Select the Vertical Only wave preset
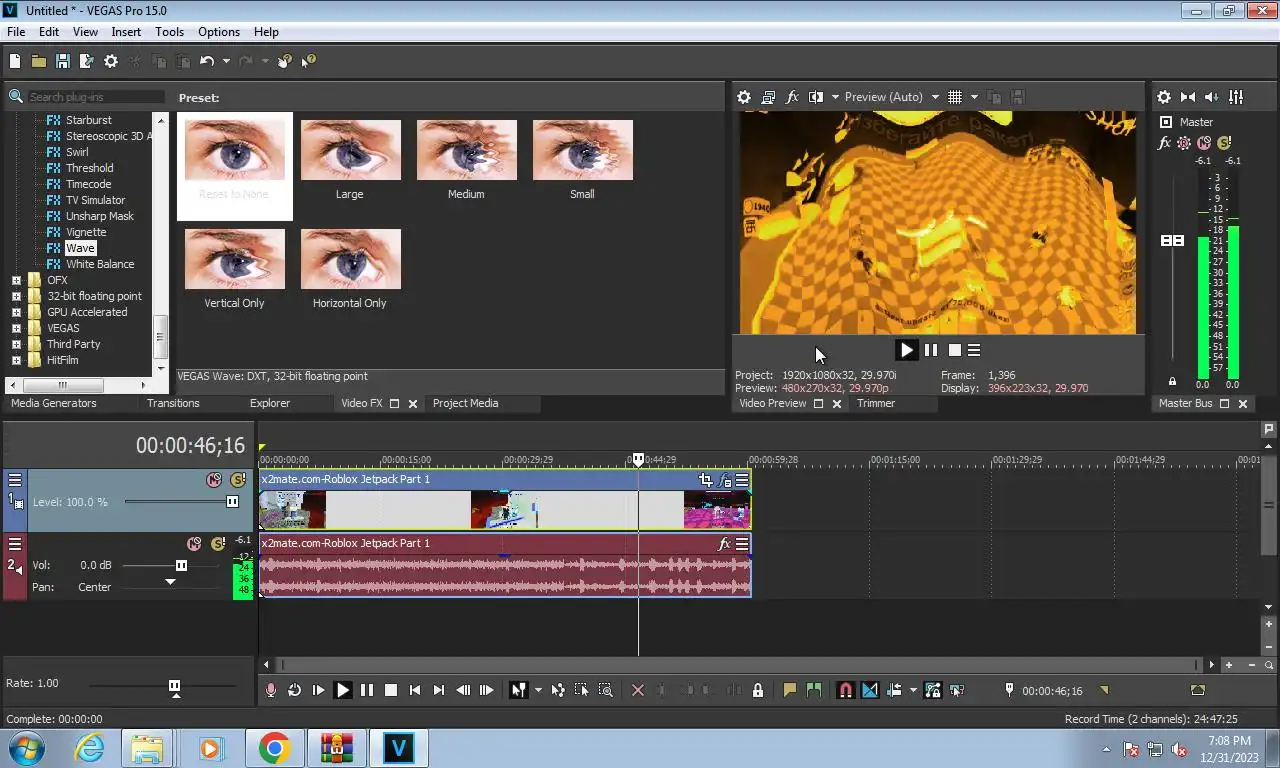Viewport: 1280px width, 768px height. (x=234, y=268)
